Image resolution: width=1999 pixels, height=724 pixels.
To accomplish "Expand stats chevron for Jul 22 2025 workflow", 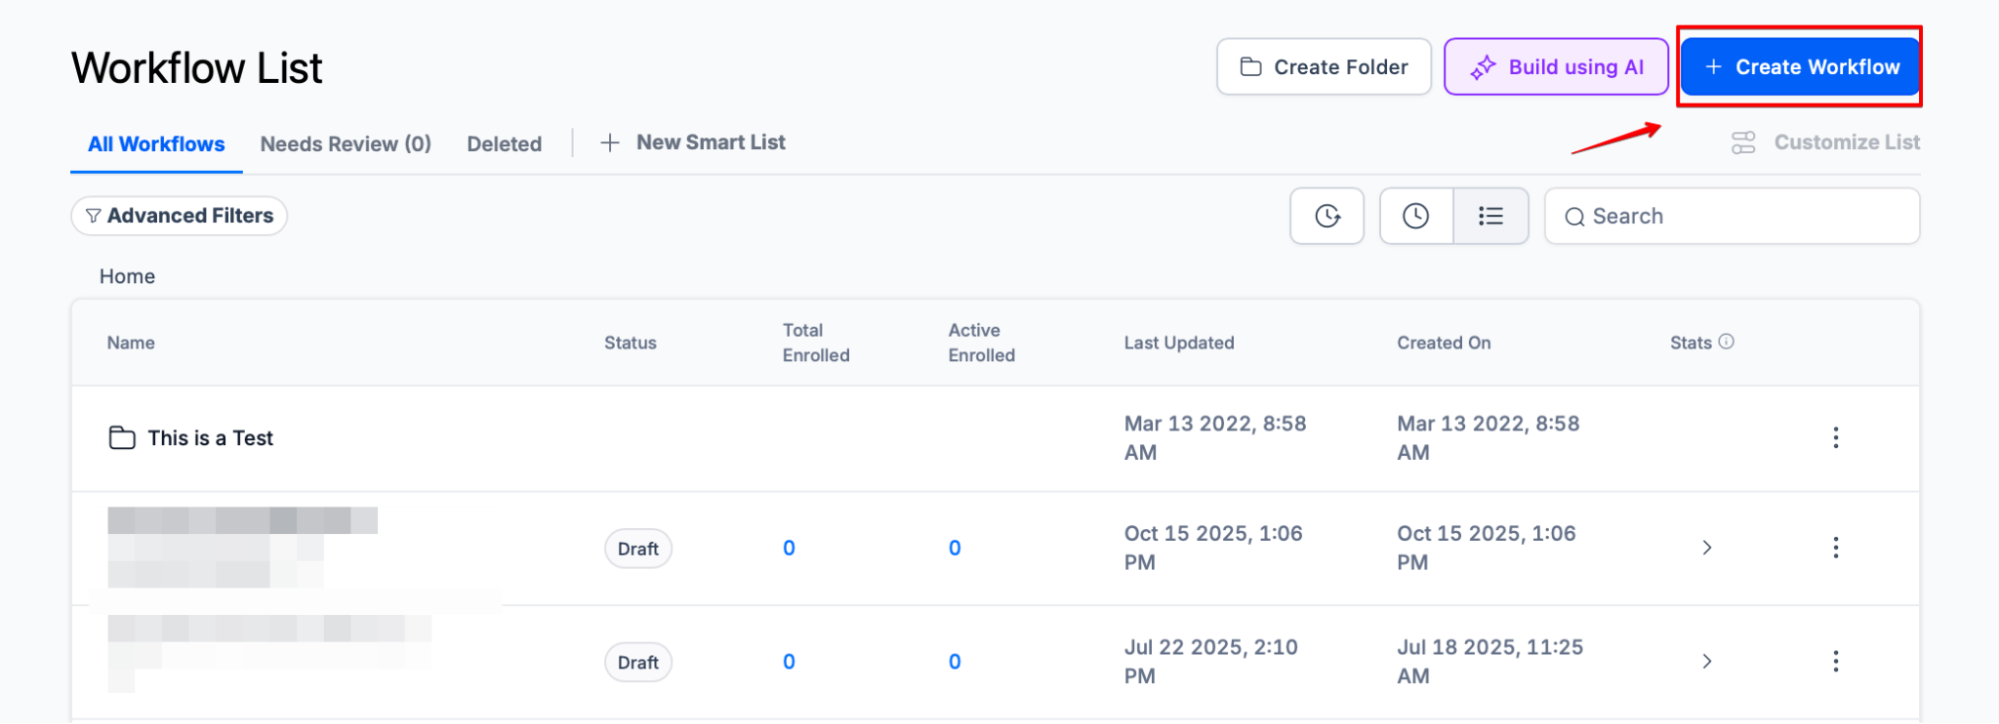I will tap(1707, 662).
